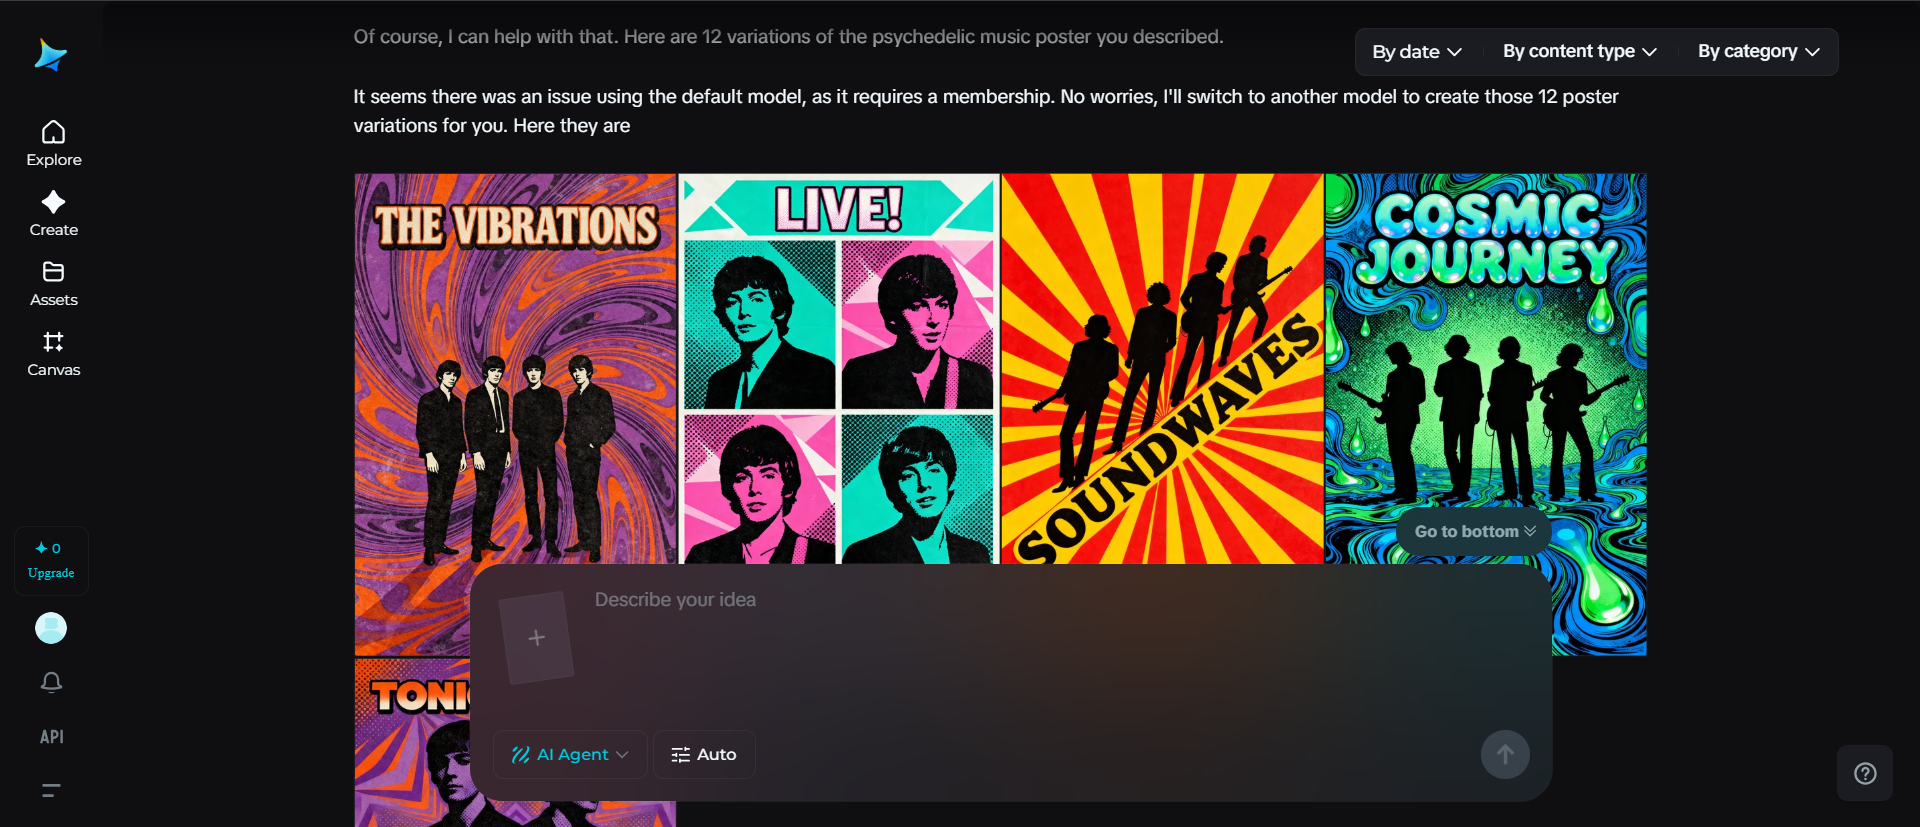The image size is (1920, 827).
Task: Open the AI Agent mode dropdown
Action: [570, 755]
